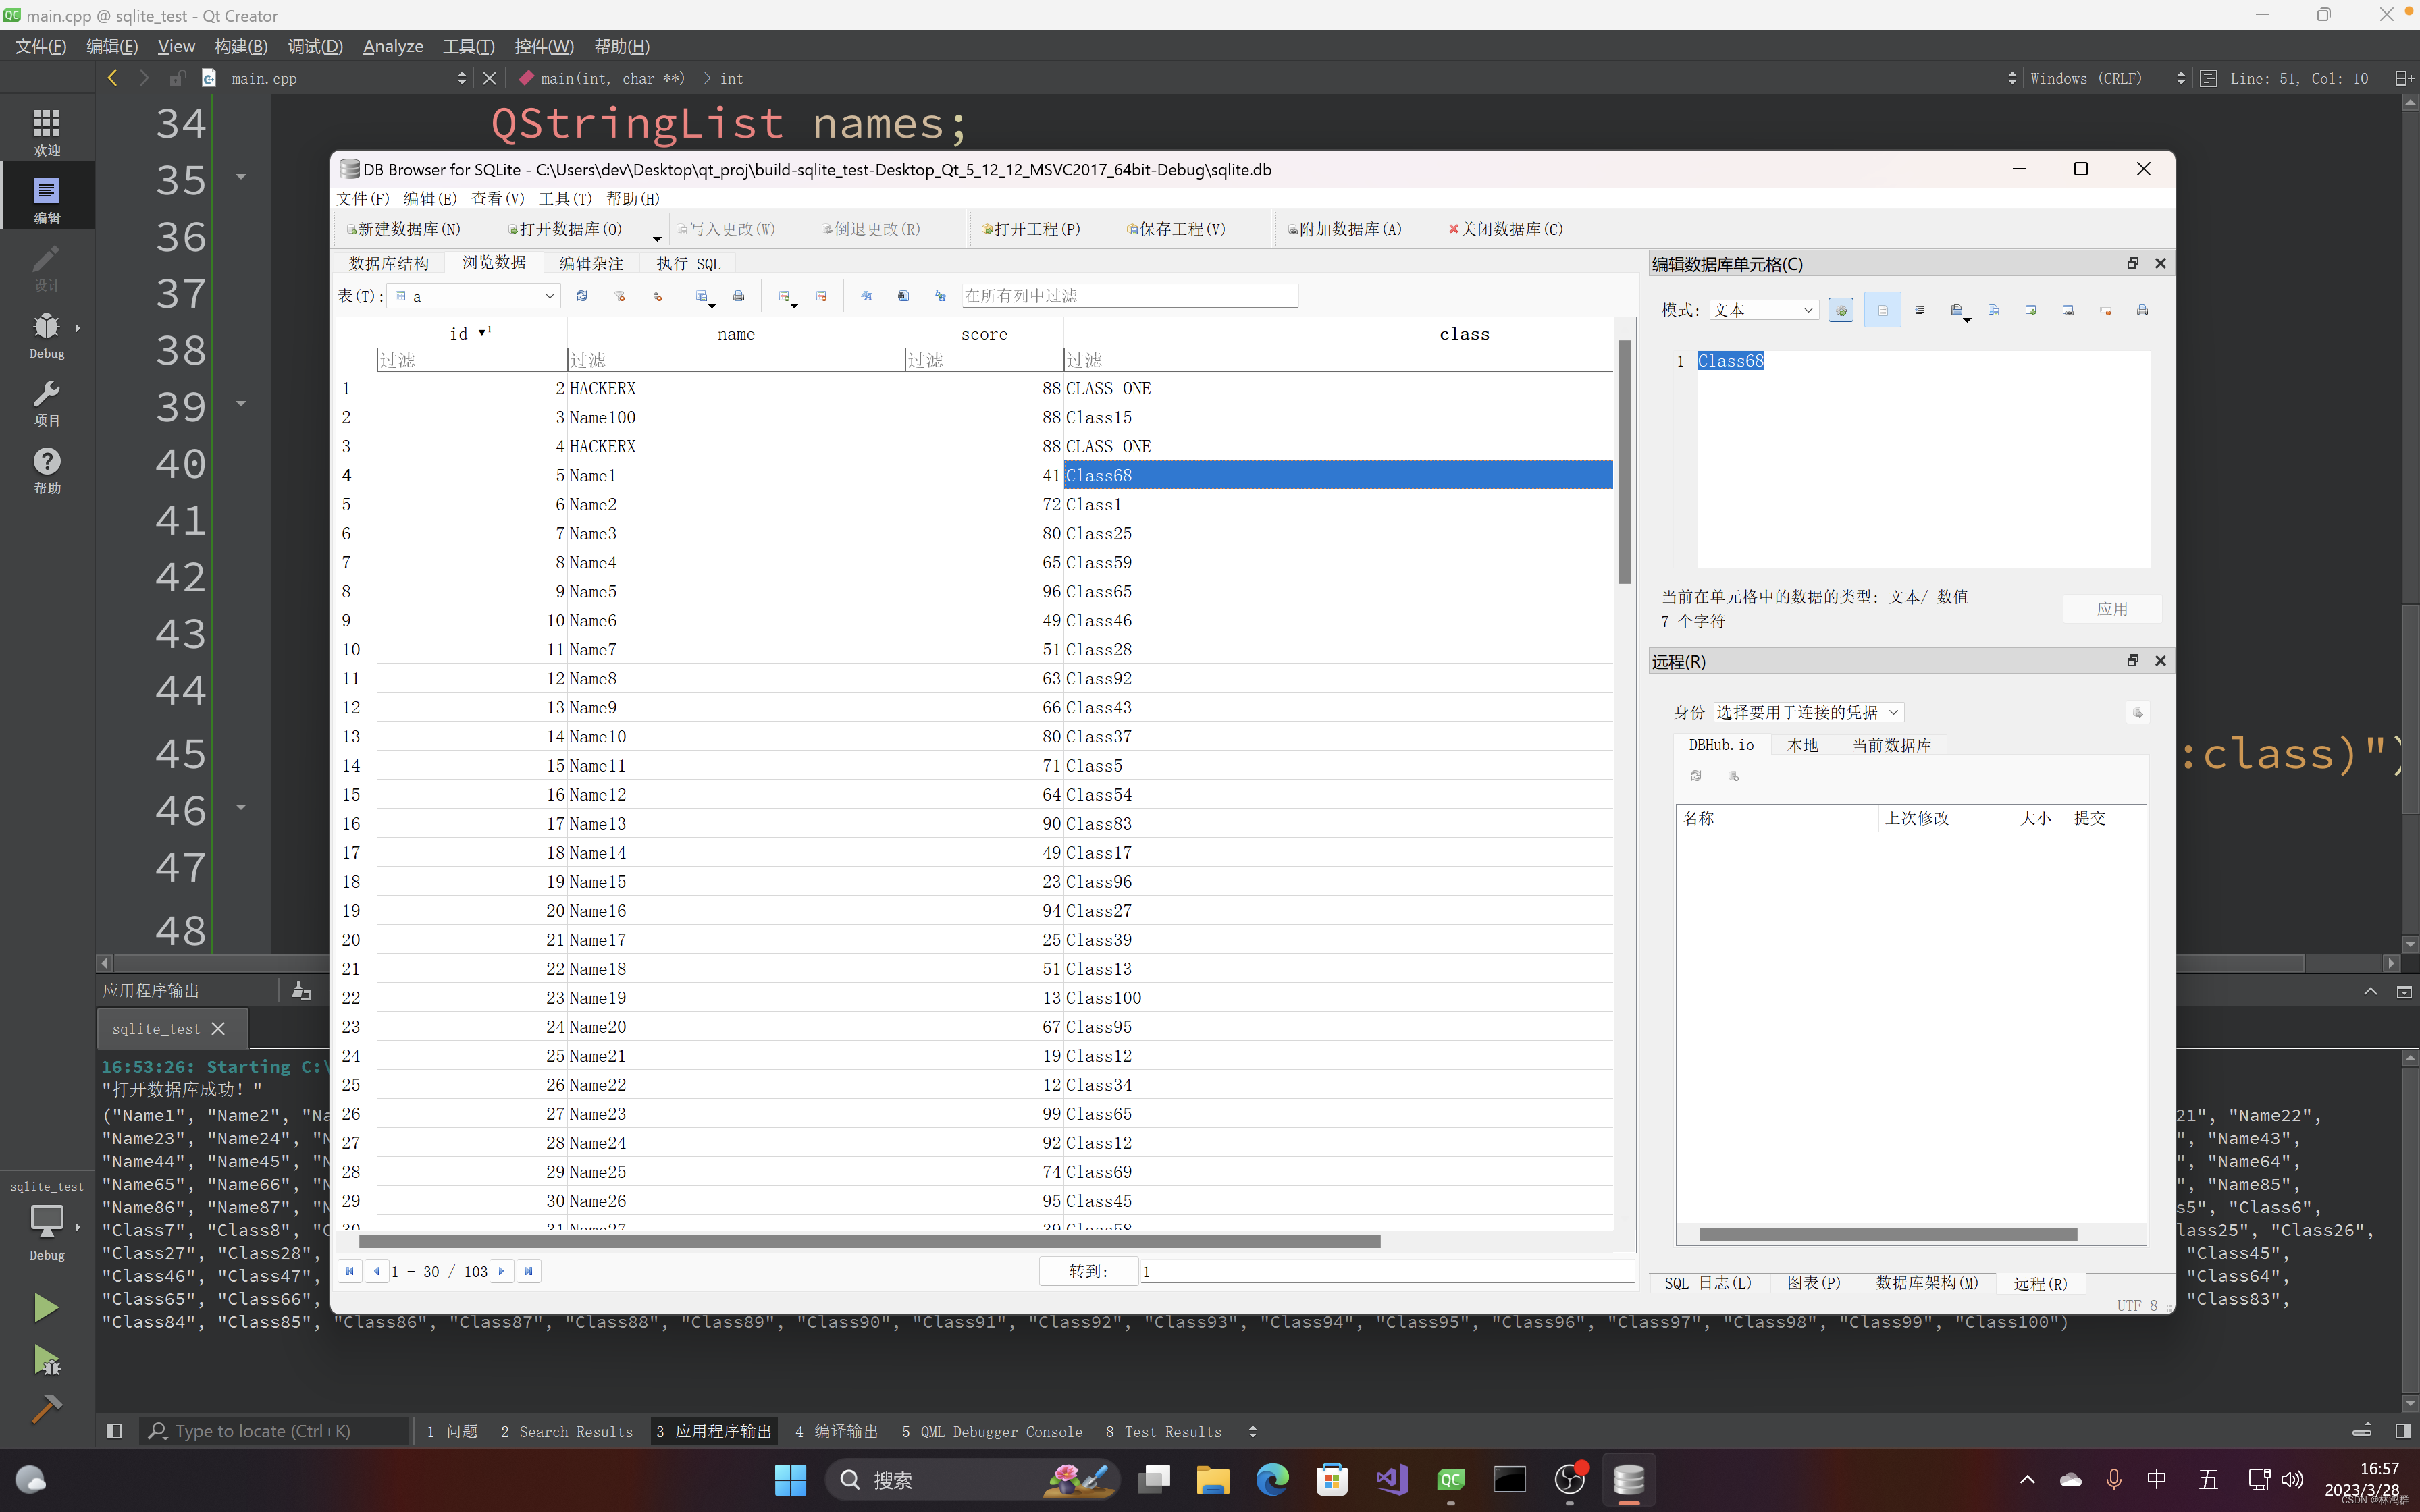This screenshot has width=2420, height=1512.
Task: Toggle the word wrap page button
Action: pos(1882,311)
